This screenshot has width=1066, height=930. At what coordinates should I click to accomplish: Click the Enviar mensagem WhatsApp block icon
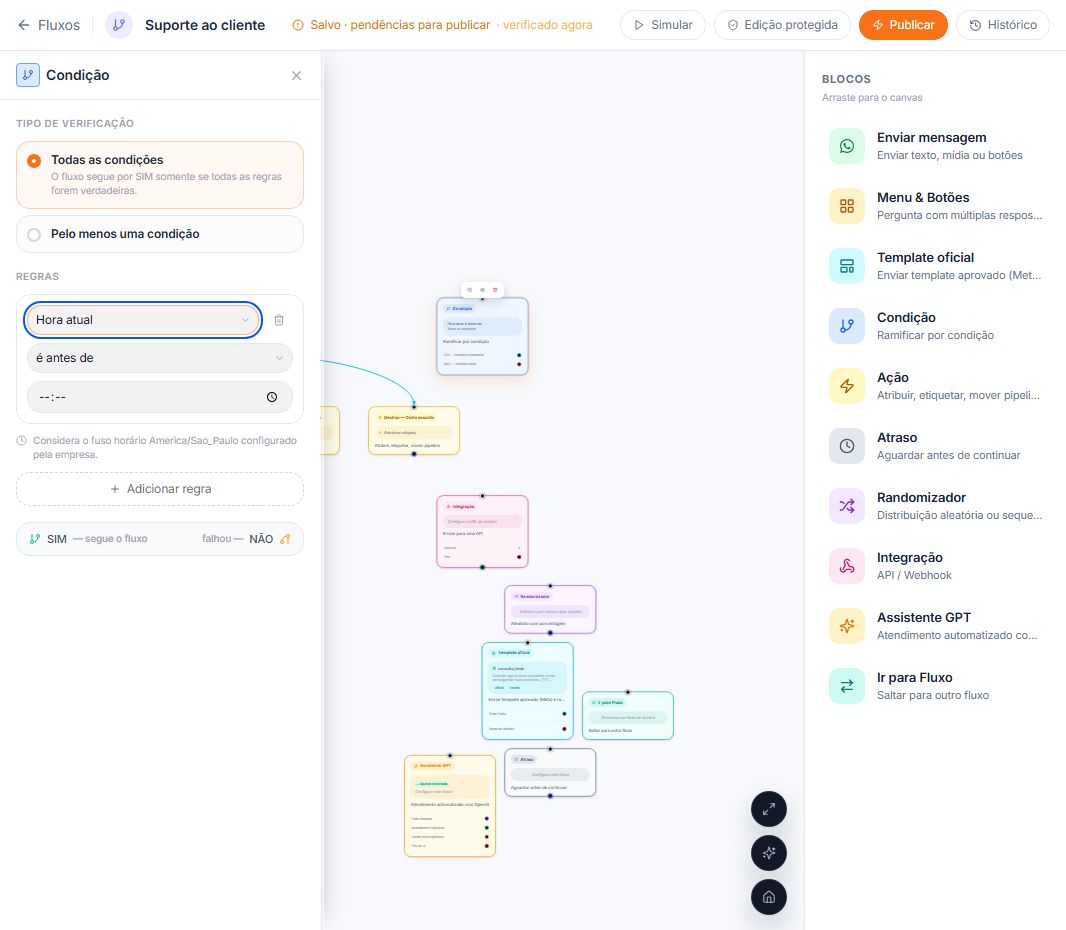point(846,146)
